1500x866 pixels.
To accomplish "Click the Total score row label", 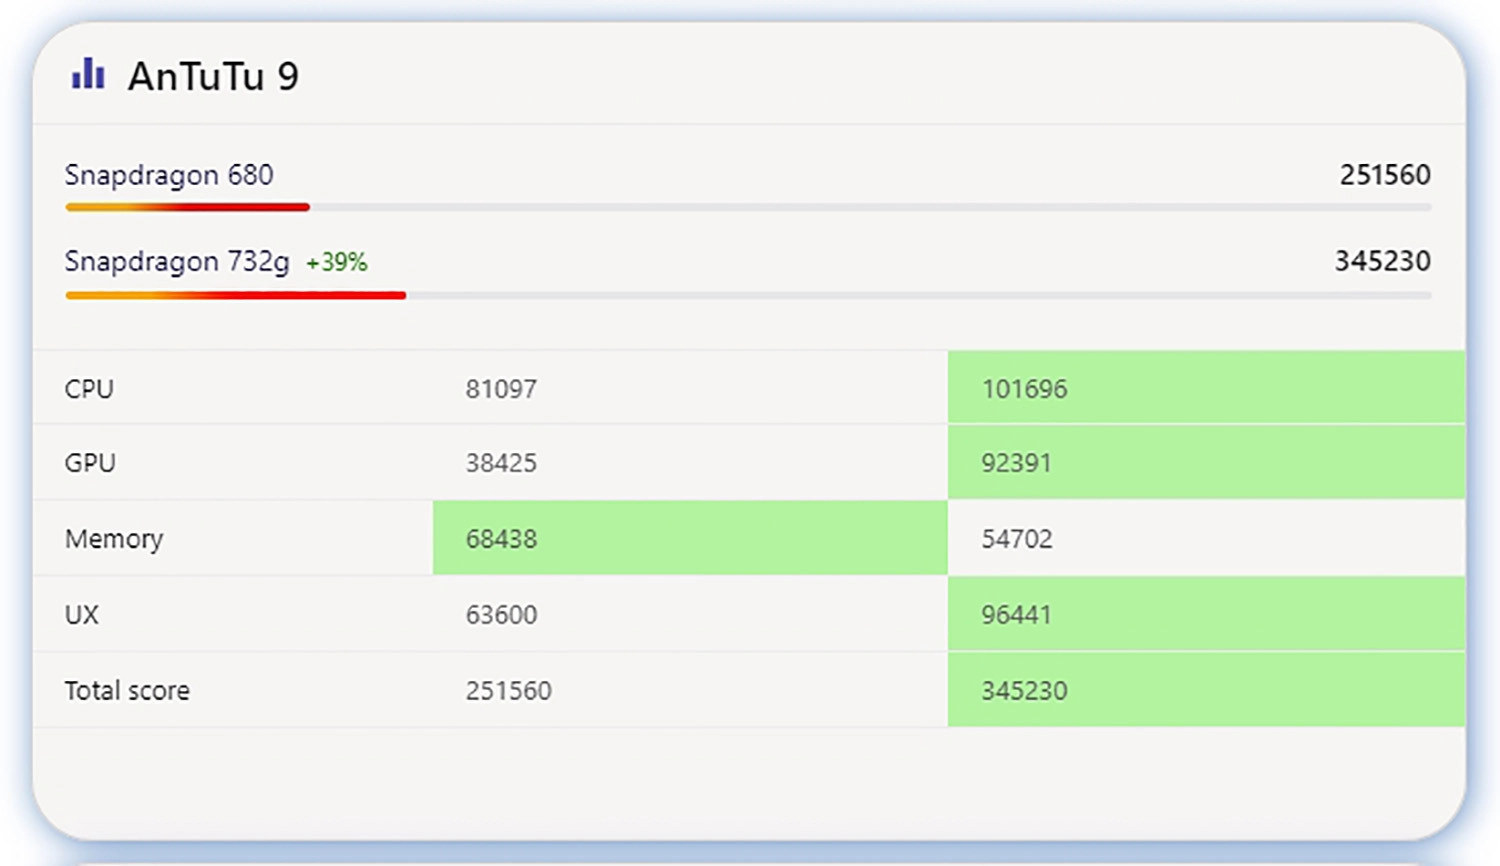I will pos(127,691).
